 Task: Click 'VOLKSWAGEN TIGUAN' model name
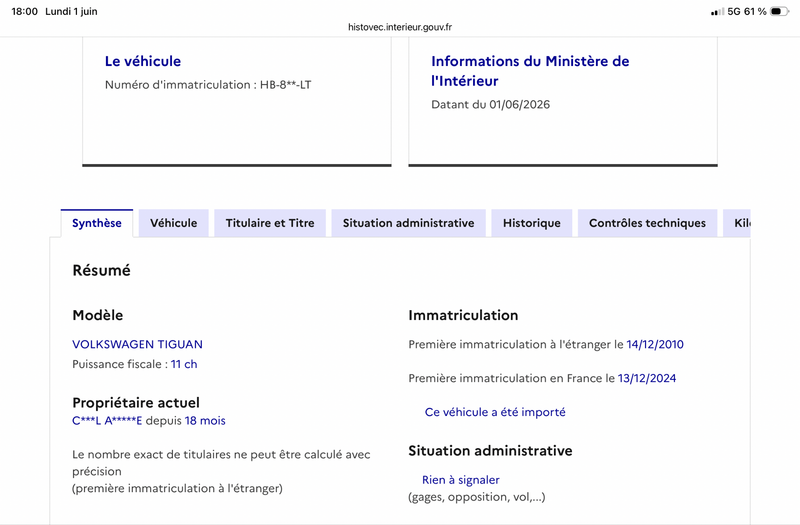click(137, 344)
